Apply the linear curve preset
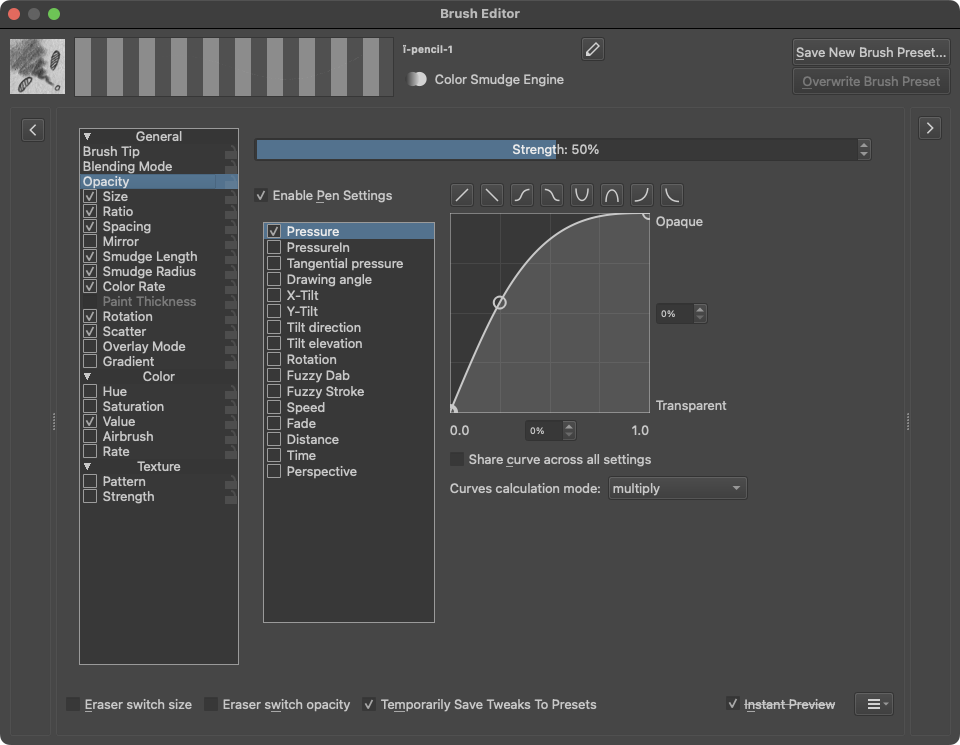Viewport: 960px width, 745px height. click(x=461, y=195)
